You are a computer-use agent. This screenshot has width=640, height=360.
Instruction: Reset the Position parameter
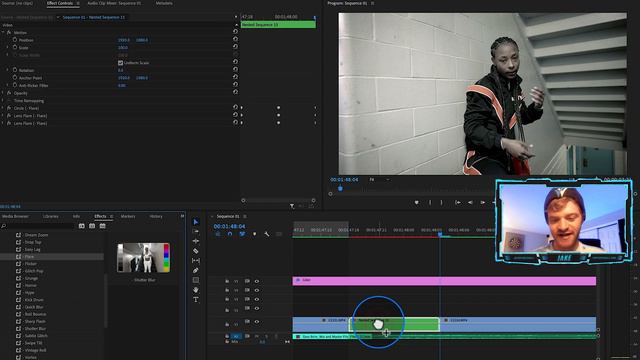pyautogui.click(x=236, y=39)
